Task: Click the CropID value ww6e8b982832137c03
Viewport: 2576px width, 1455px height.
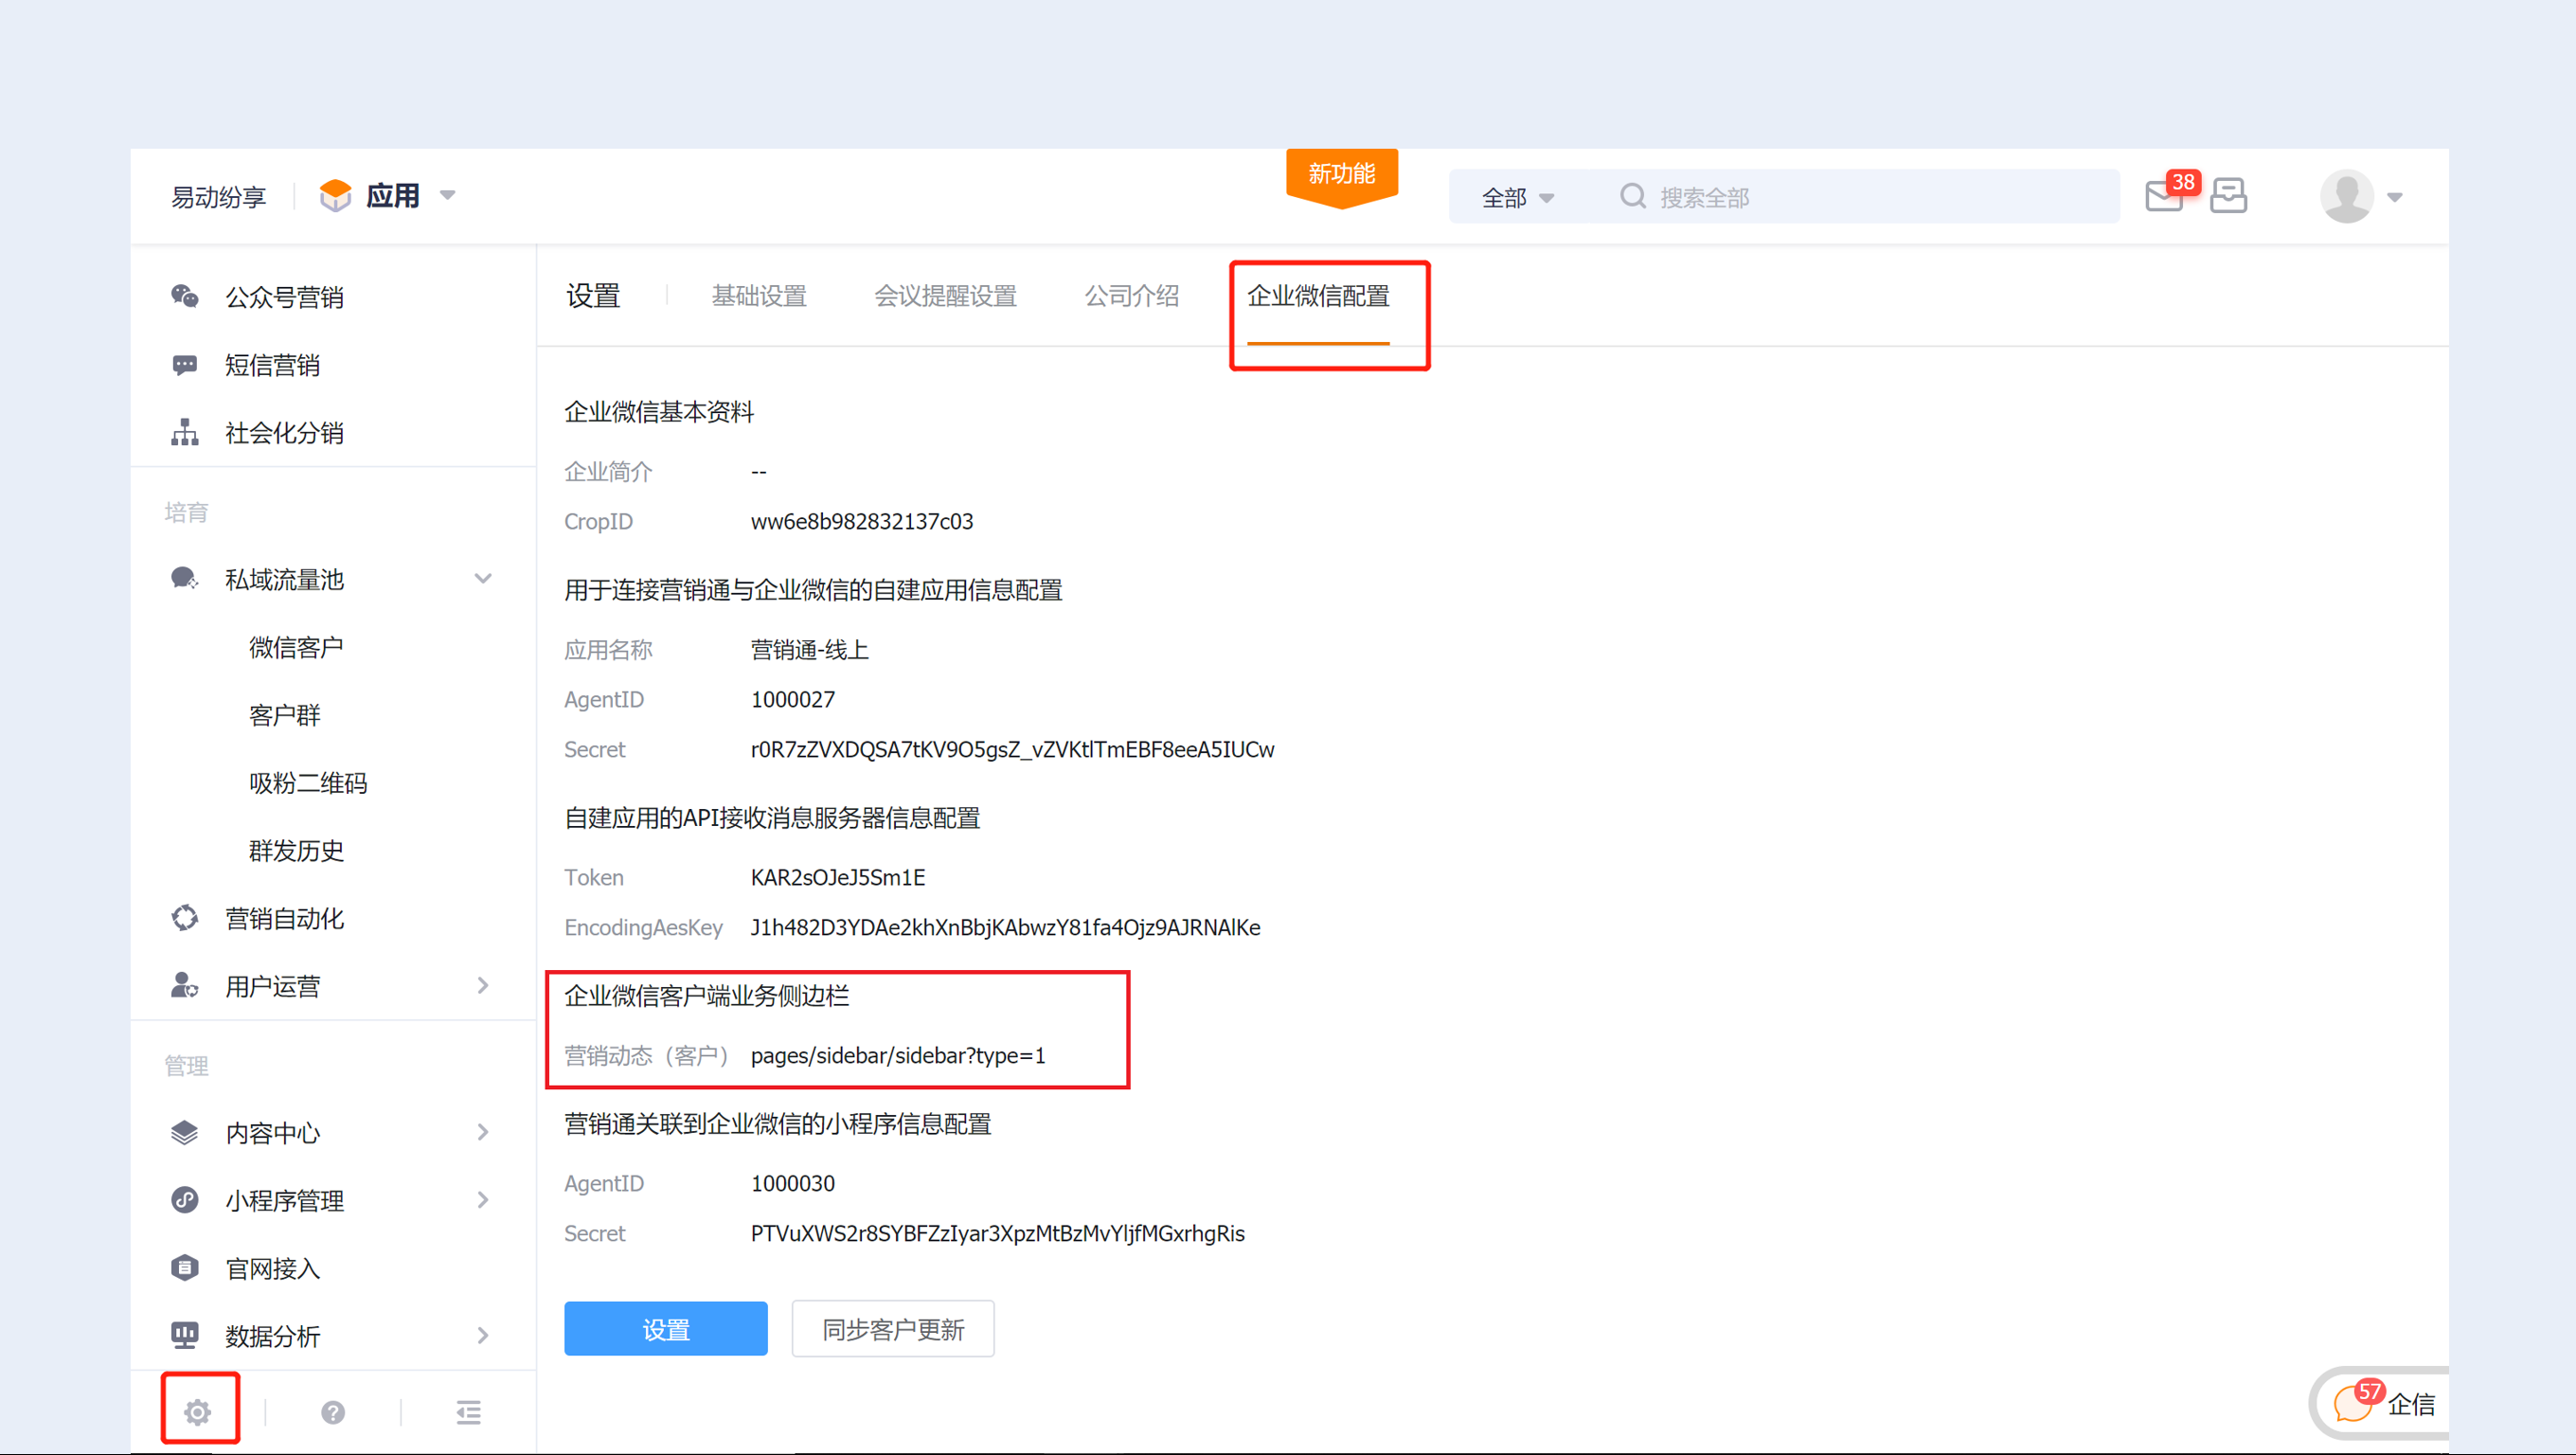Action: coord(862,521)
